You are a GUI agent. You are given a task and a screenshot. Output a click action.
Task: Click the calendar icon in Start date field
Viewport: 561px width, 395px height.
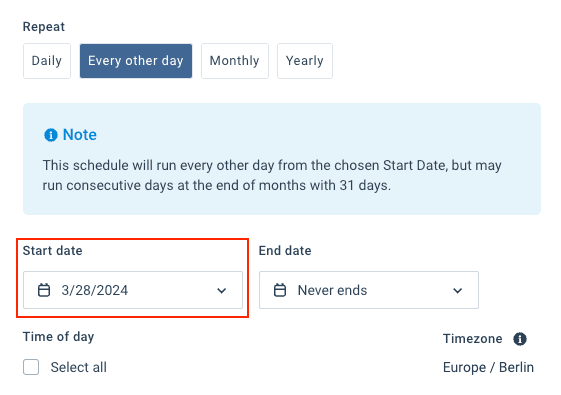44,290
